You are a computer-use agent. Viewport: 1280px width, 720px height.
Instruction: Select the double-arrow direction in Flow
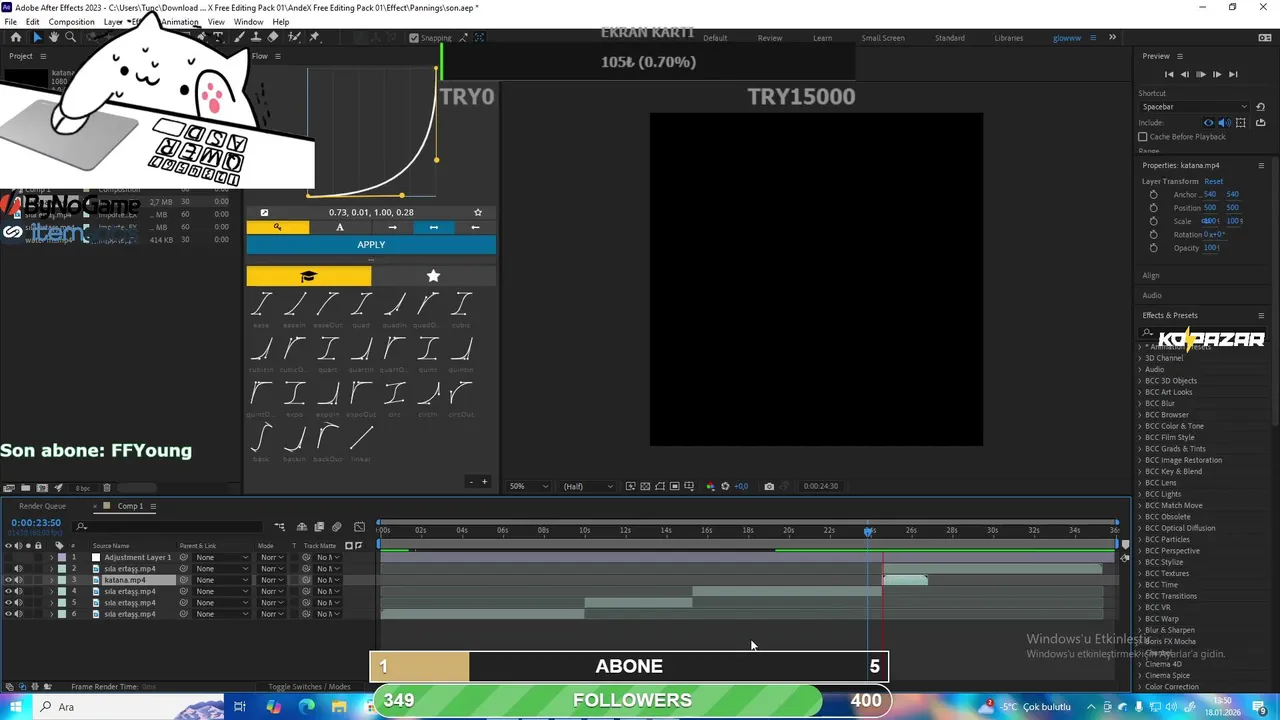point(433,227)
